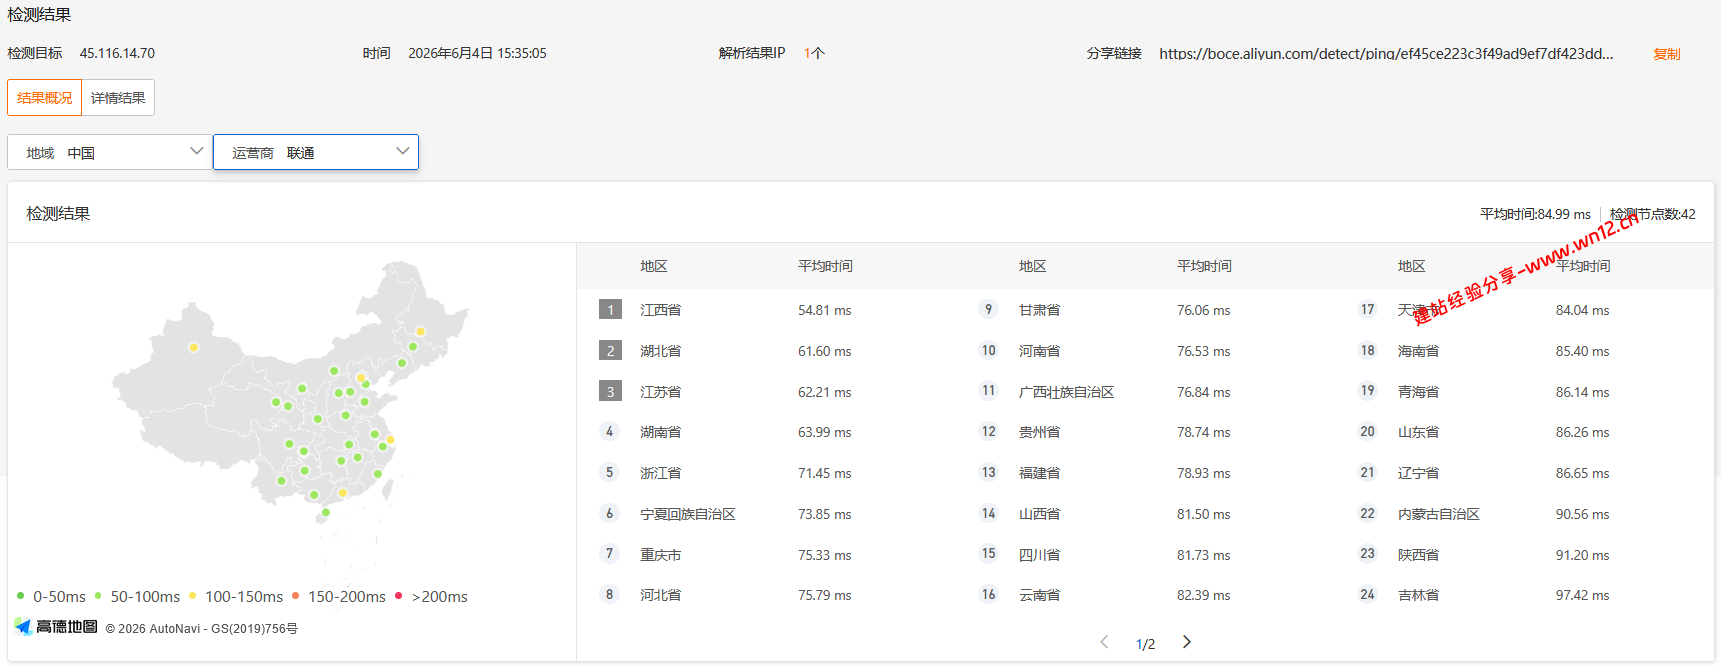The image size is (1721, 669).
Task: Click the 甘肃省 region cell
Action: 1040,311
